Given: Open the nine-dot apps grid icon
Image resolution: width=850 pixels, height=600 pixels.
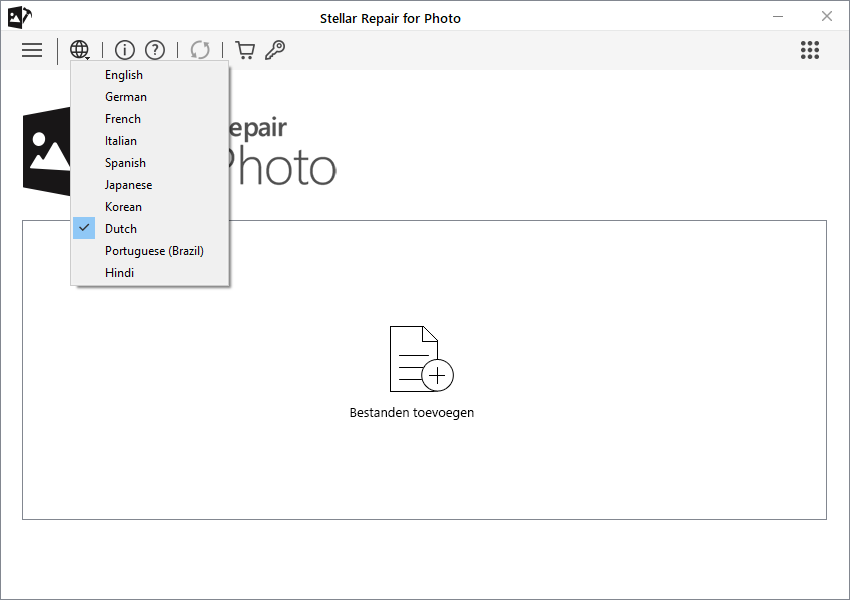Looking at the screenshot, I should [810, 50].
